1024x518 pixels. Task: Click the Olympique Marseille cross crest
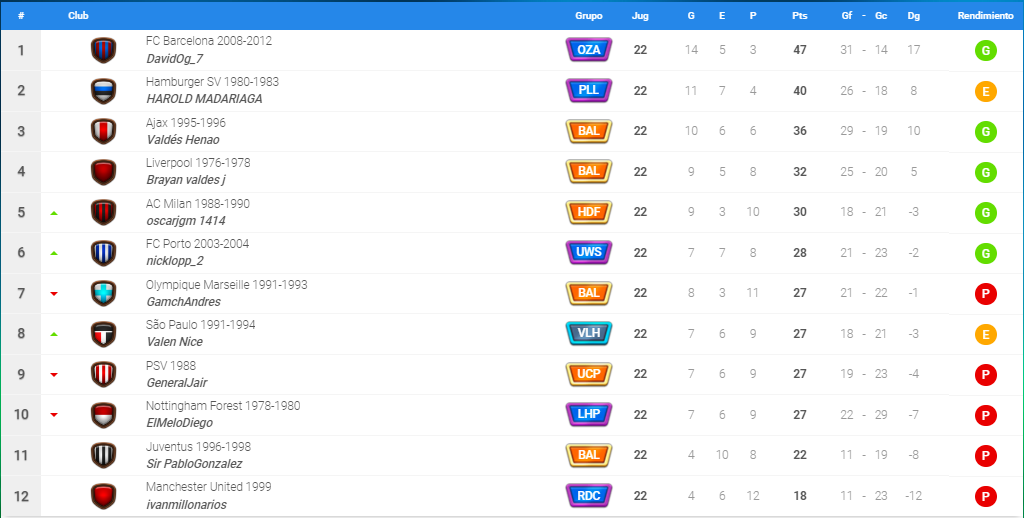(x=103, y=293)
